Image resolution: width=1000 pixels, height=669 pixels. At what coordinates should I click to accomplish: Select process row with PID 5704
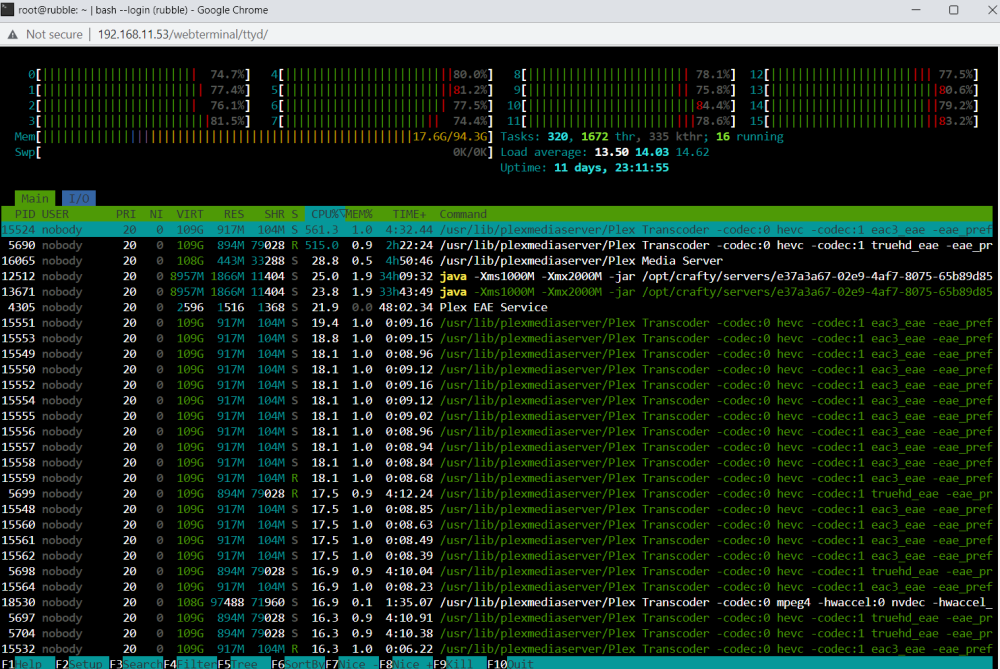click(497, 633)
